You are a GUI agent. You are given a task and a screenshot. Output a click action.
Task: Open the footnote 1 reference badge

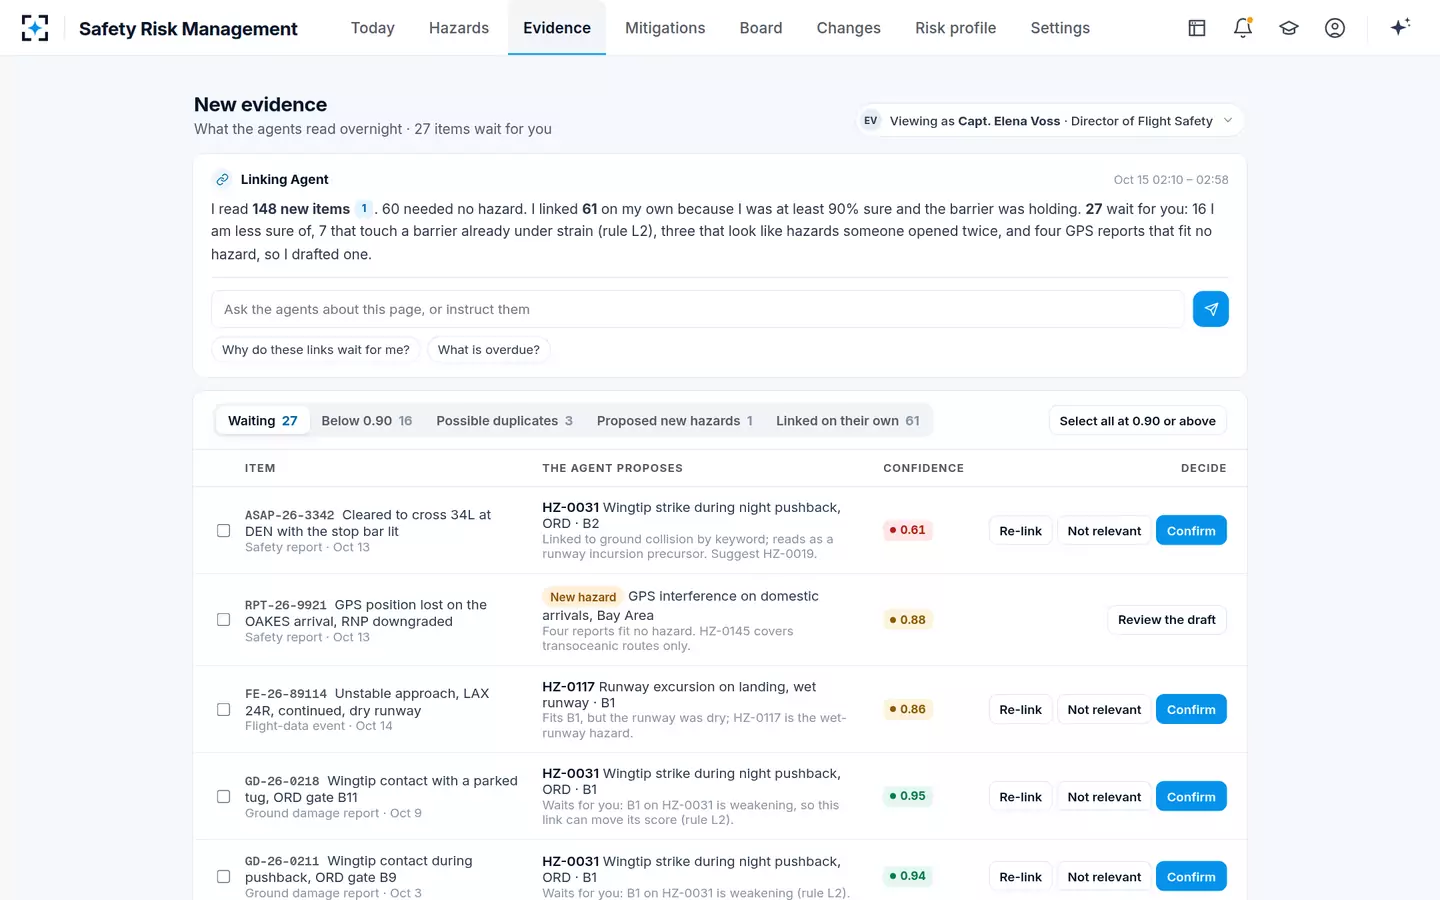(x=364, y=209)
